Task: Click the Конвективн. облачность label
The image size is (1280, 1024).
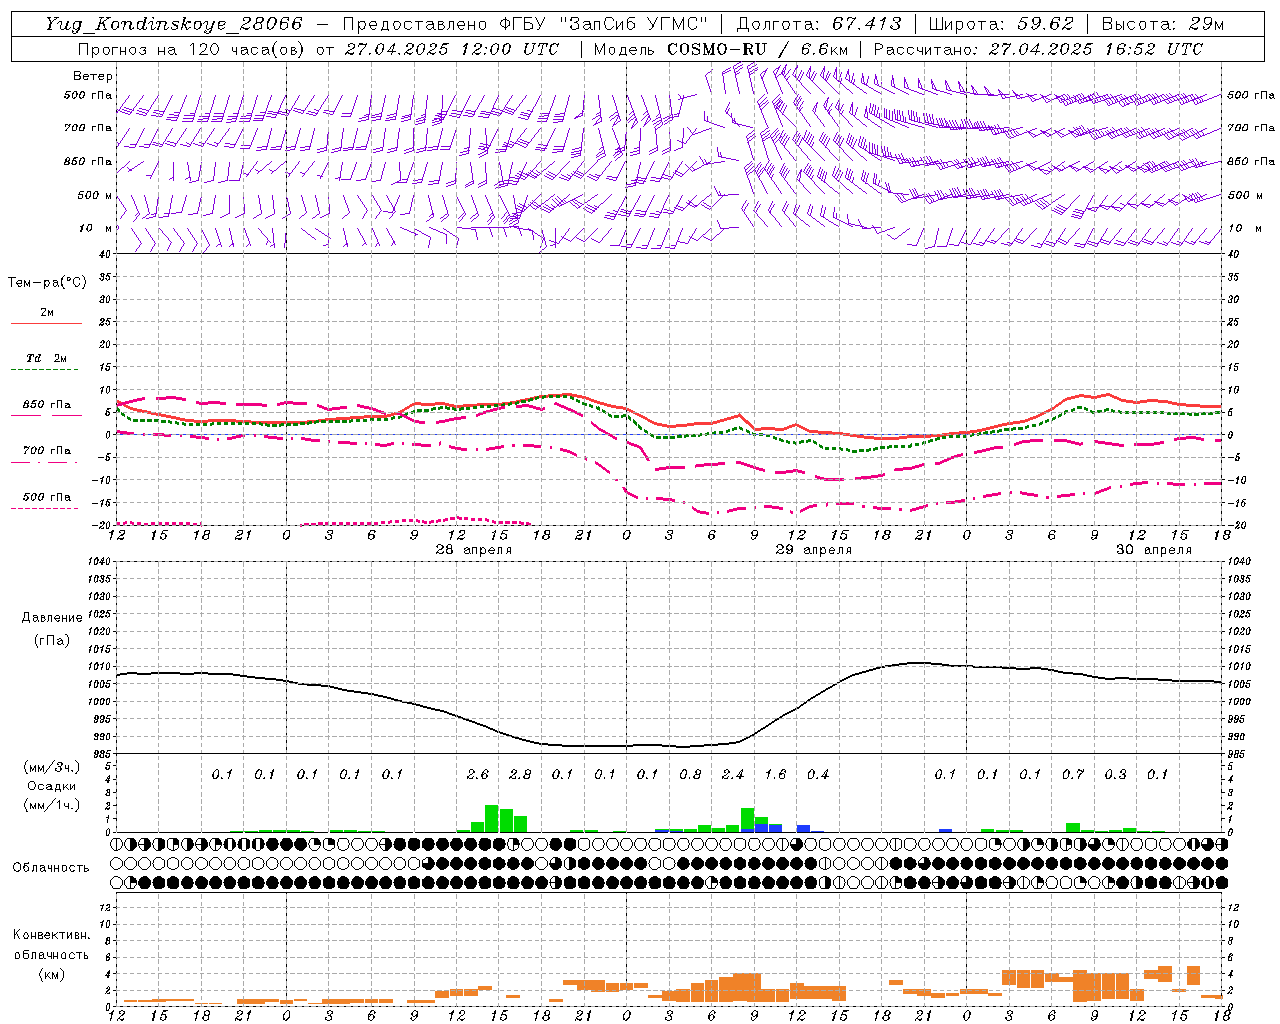Action: pyautogui.click(x=51, y=945)
